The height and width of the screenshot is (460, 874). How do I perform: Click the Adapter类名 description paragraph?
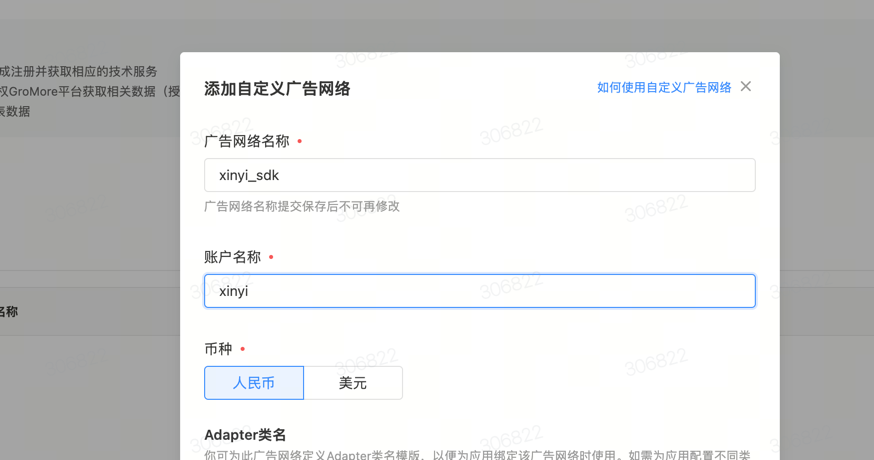(x=477, y=455)
